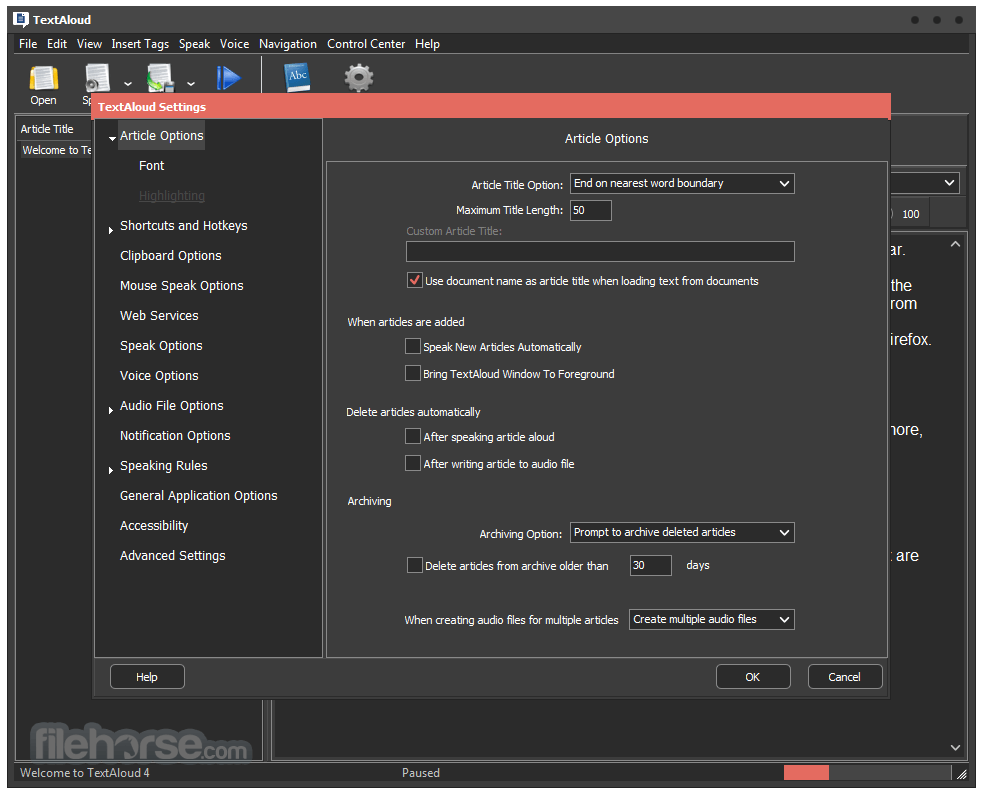Click the Speak toolbar icon

[98, 78]
